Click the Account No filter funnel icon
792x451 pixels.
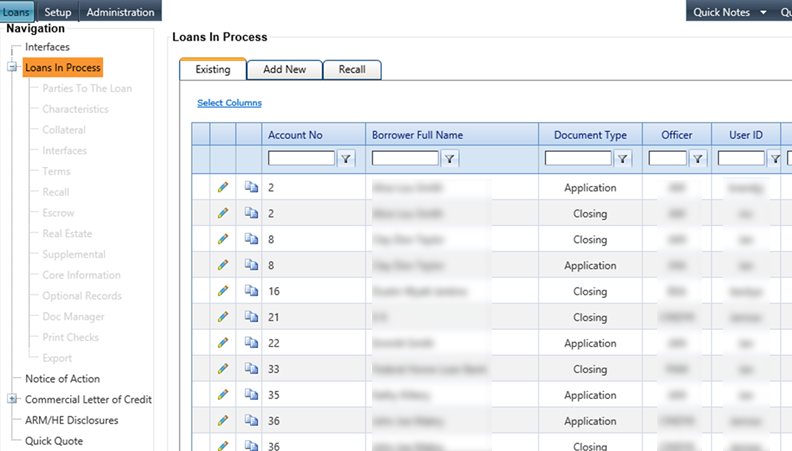[x=346, y=159]
